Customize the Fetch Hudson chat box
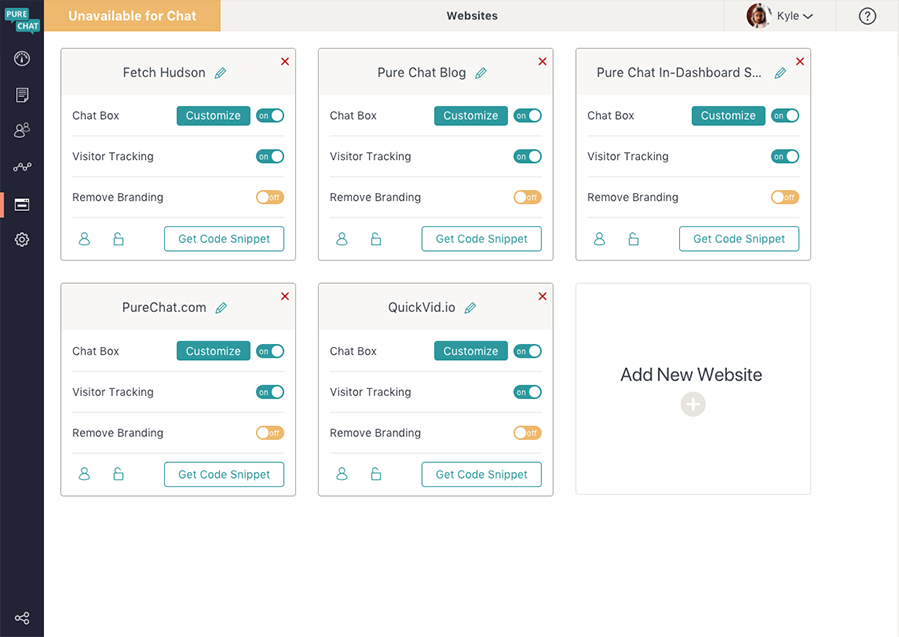This screenshot has width=899, height=637. click(213, 116)
